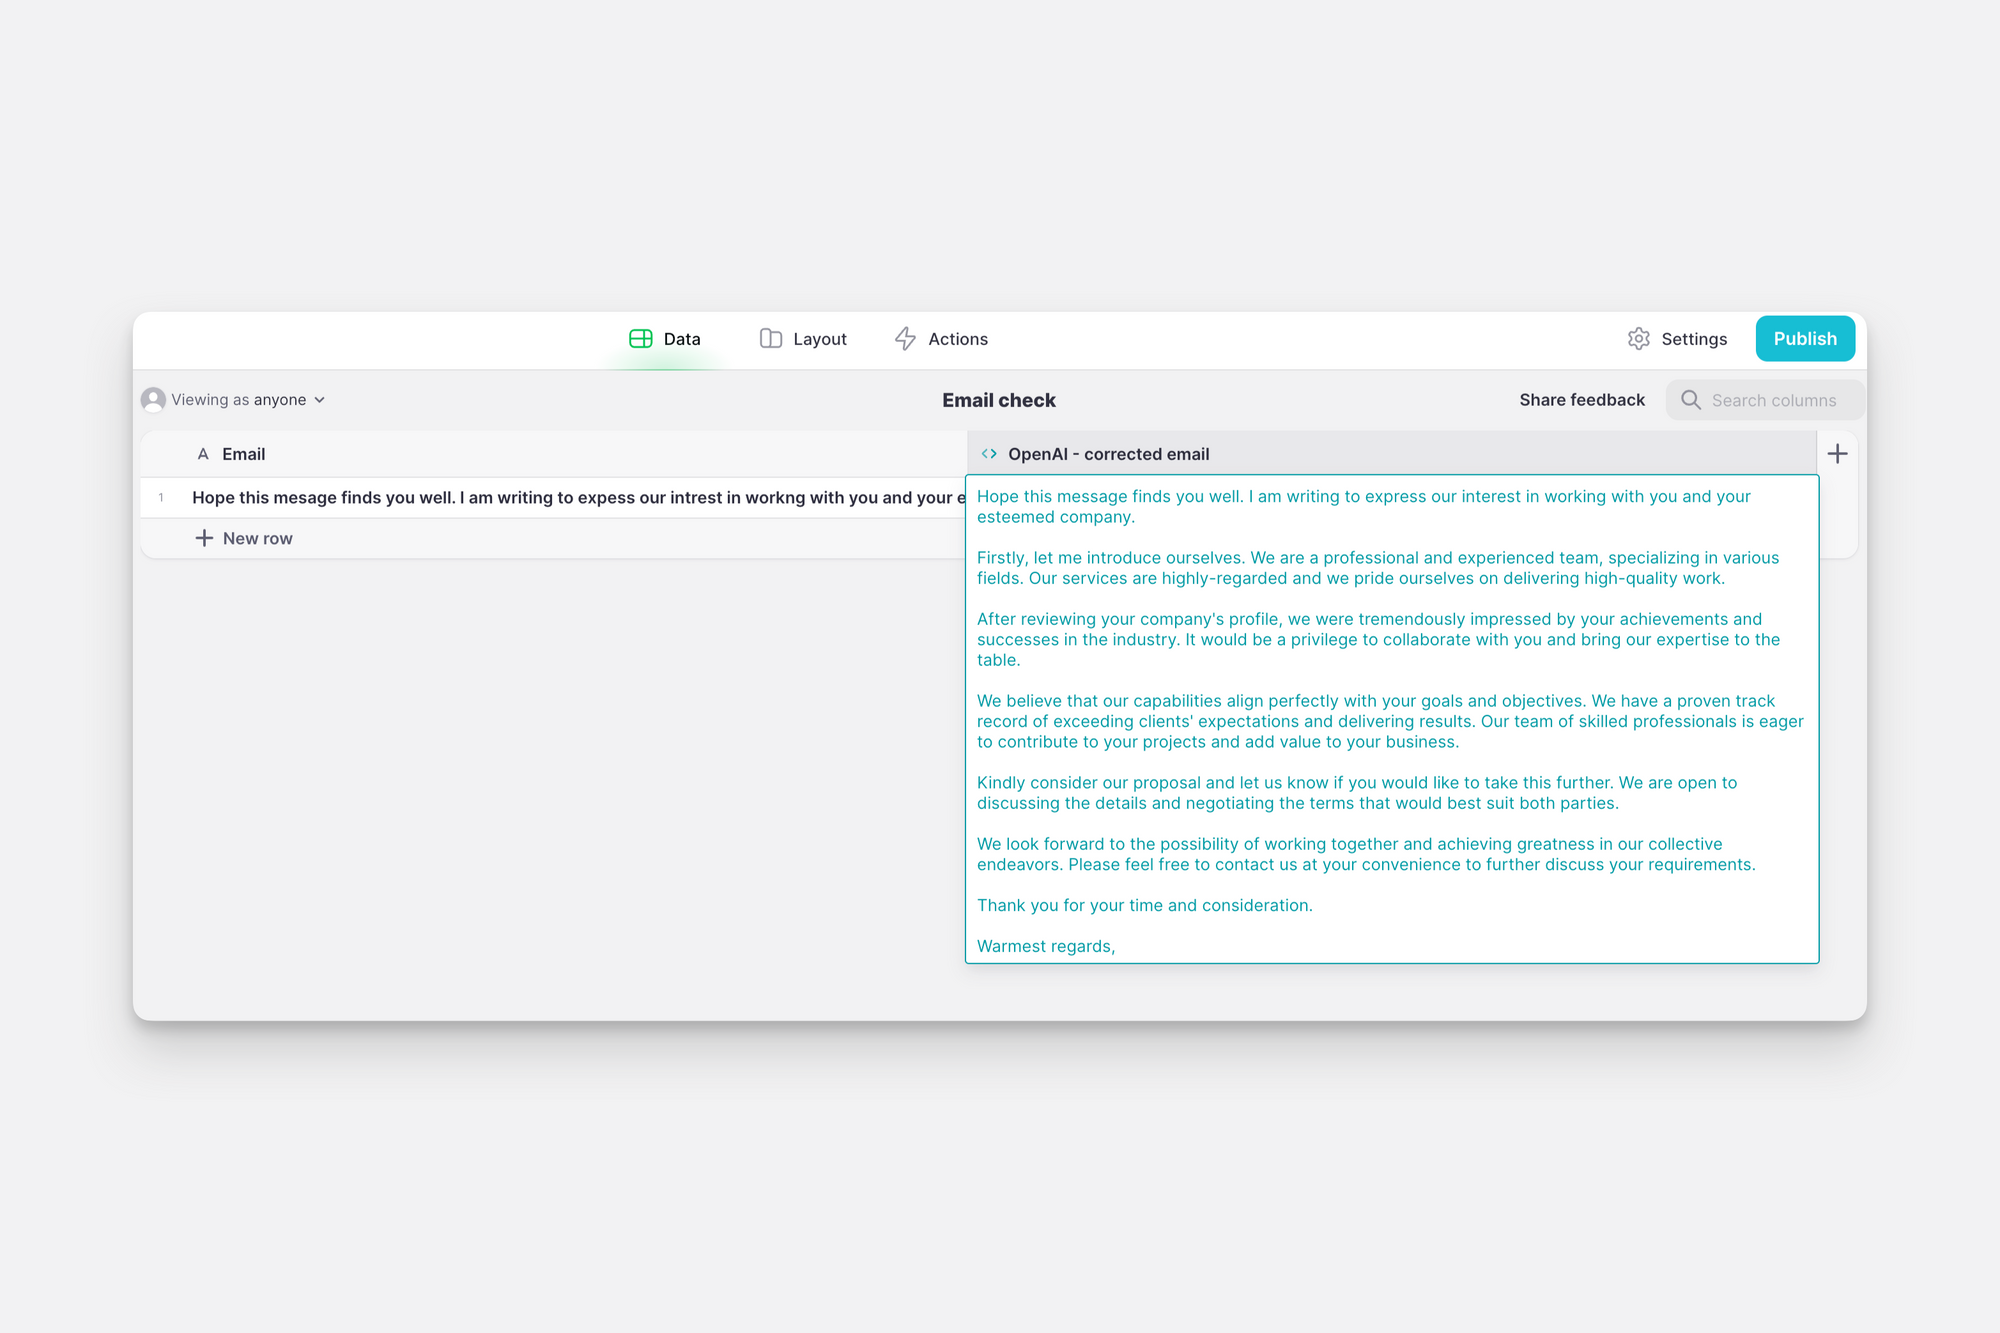Click the Data table grid icon
This screenshot has width=2000, height=1333.
coord(641,339)
